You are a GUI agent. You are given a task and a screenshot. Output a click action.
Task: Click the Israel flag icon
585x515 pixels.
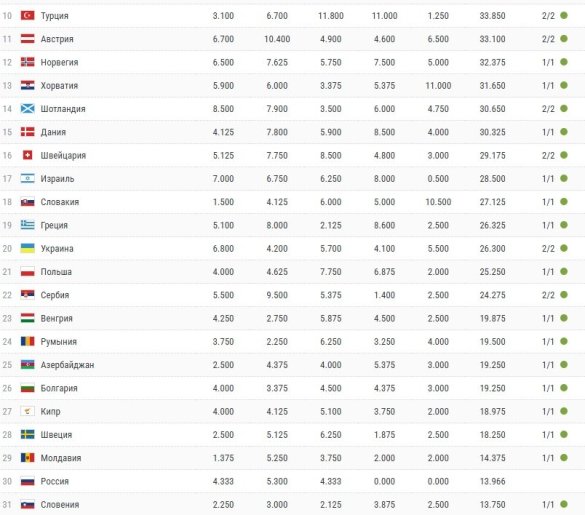(x=27, y=178)
